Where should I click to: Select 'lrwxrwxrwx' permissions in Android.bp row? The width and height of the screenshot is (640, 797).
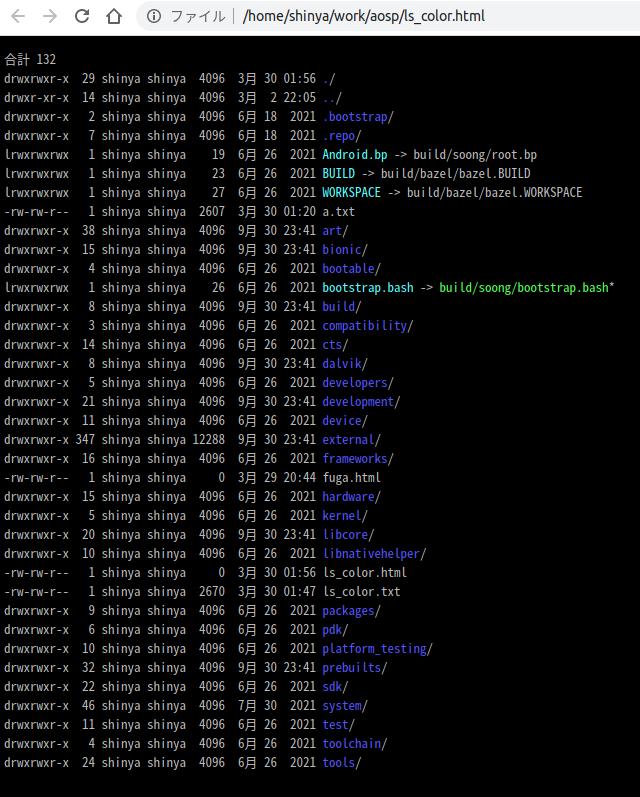coord(37,155)
